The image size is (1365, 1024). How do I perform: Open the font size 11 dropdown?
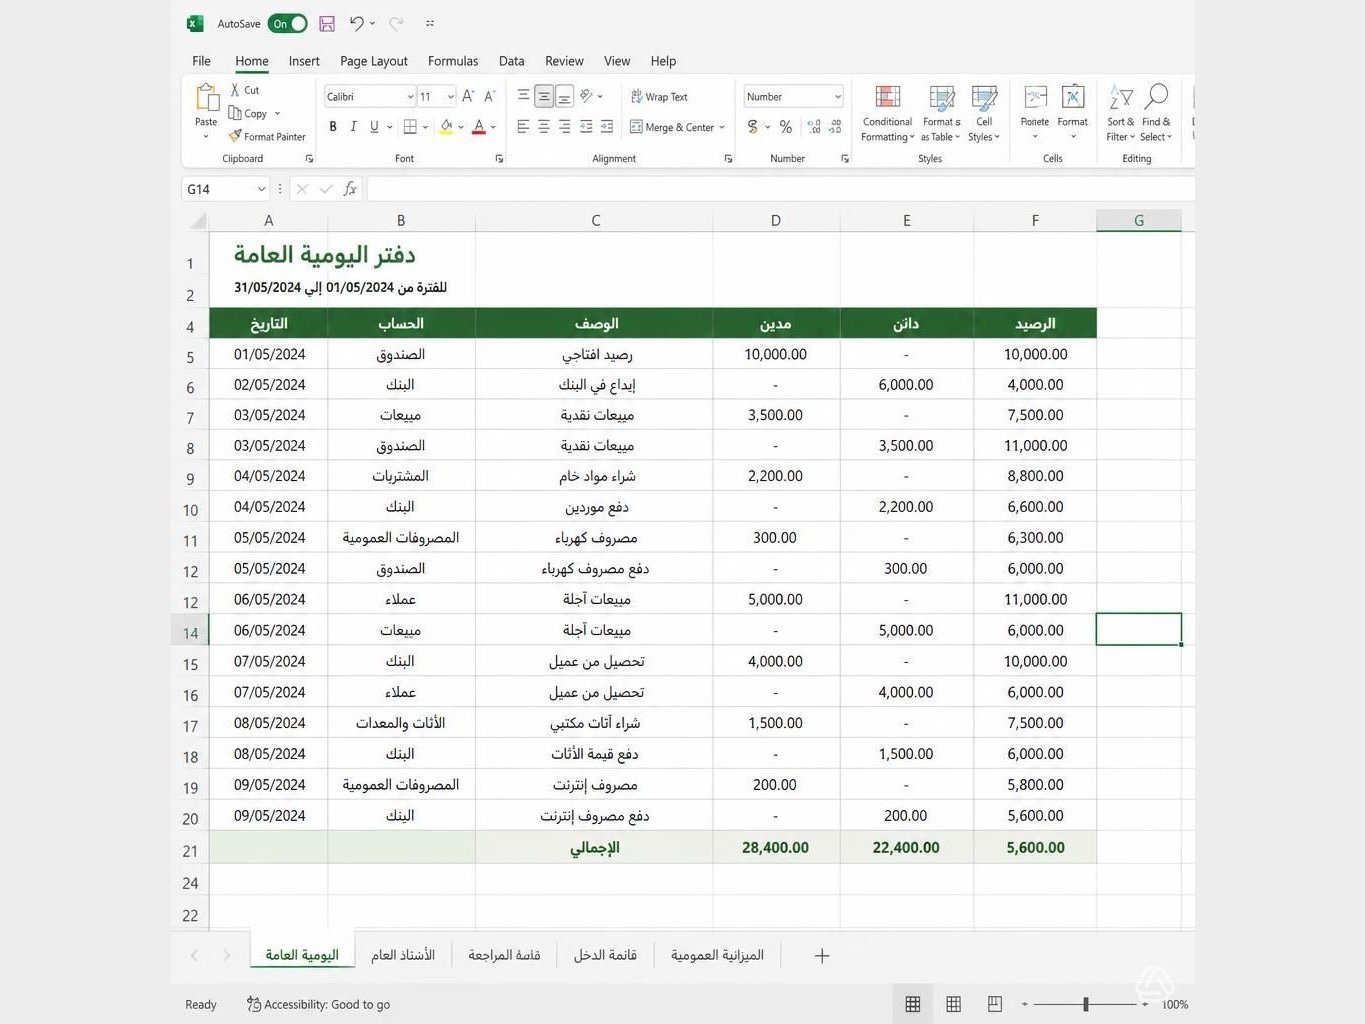pyautogui.click(x=451, y=97)
